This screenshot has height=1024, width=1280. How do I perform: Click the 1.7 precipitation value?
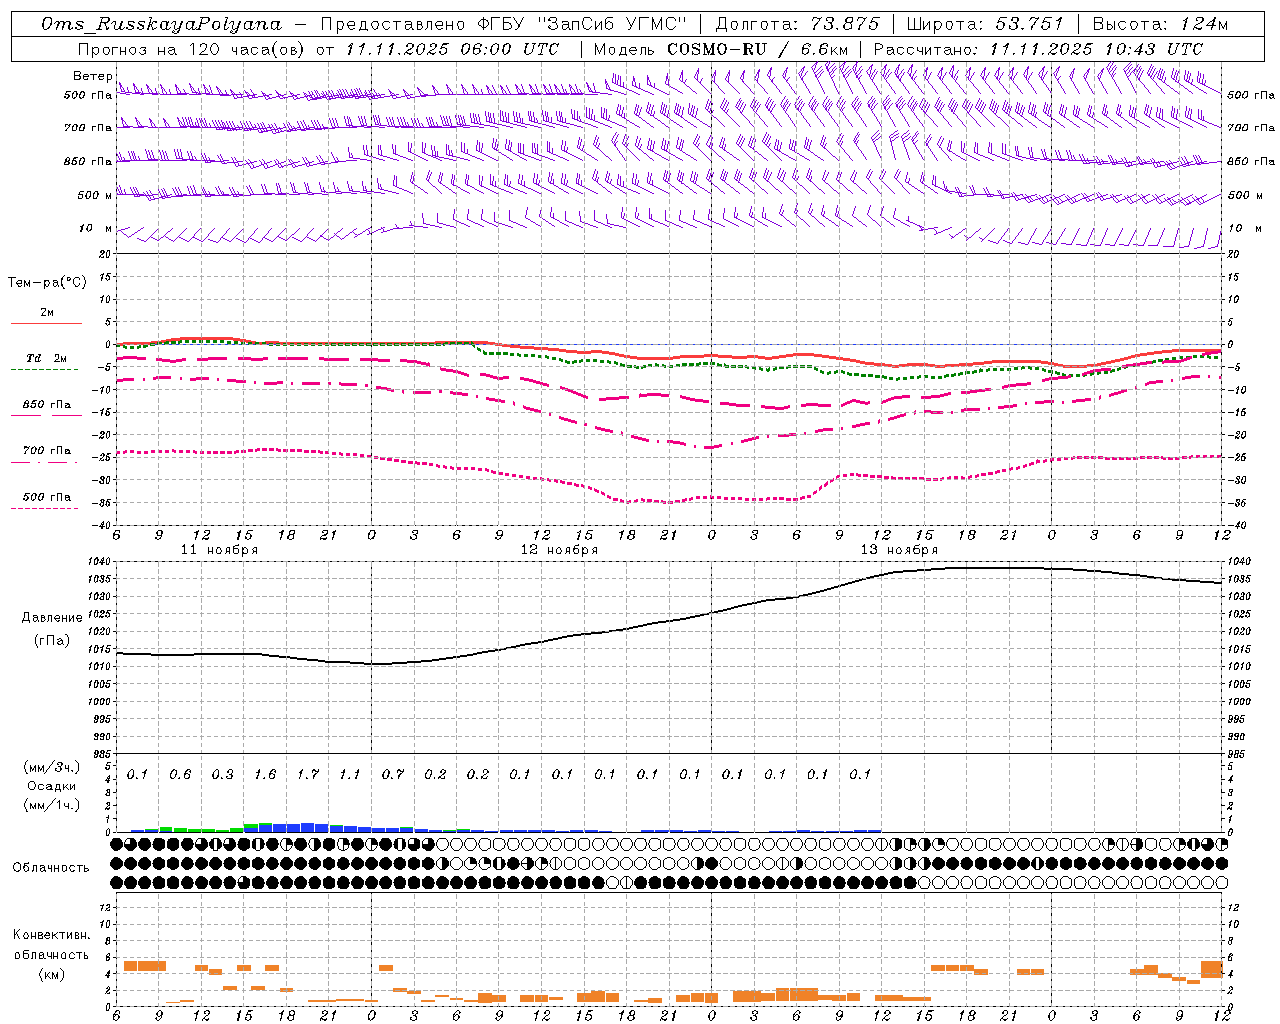(x=308, y=774)
